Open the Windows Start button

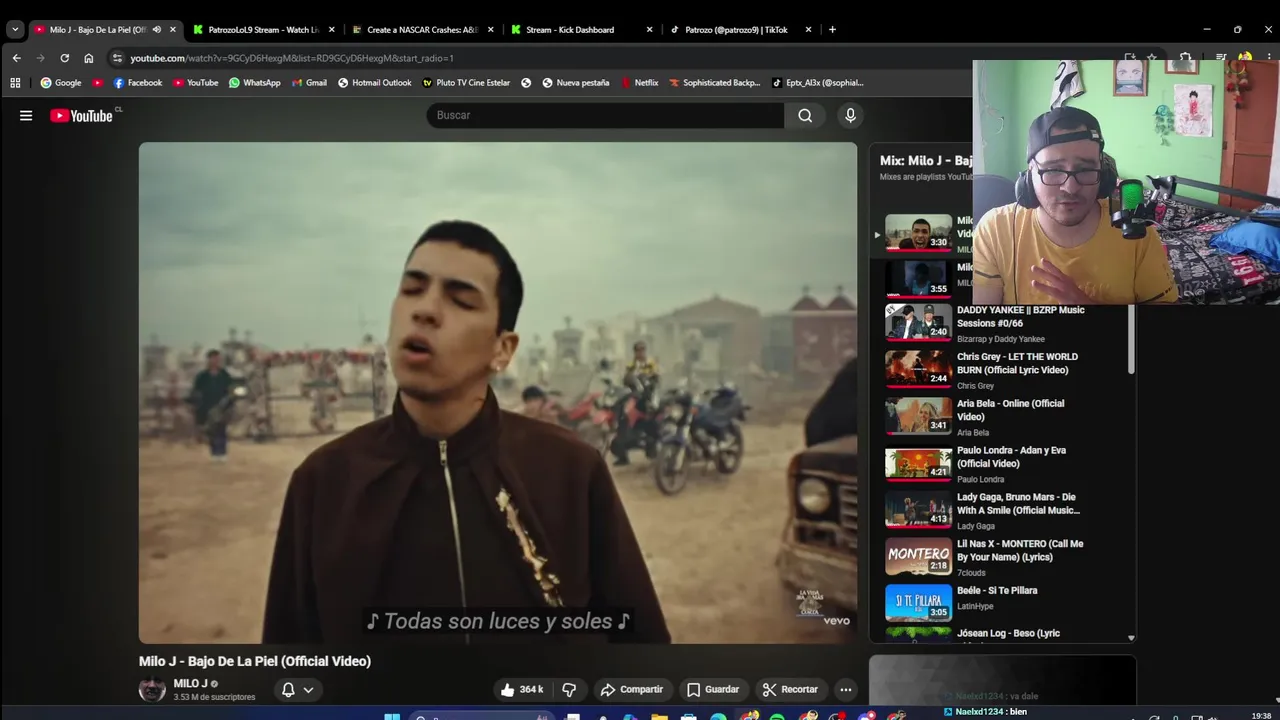[x=392, y=716]
